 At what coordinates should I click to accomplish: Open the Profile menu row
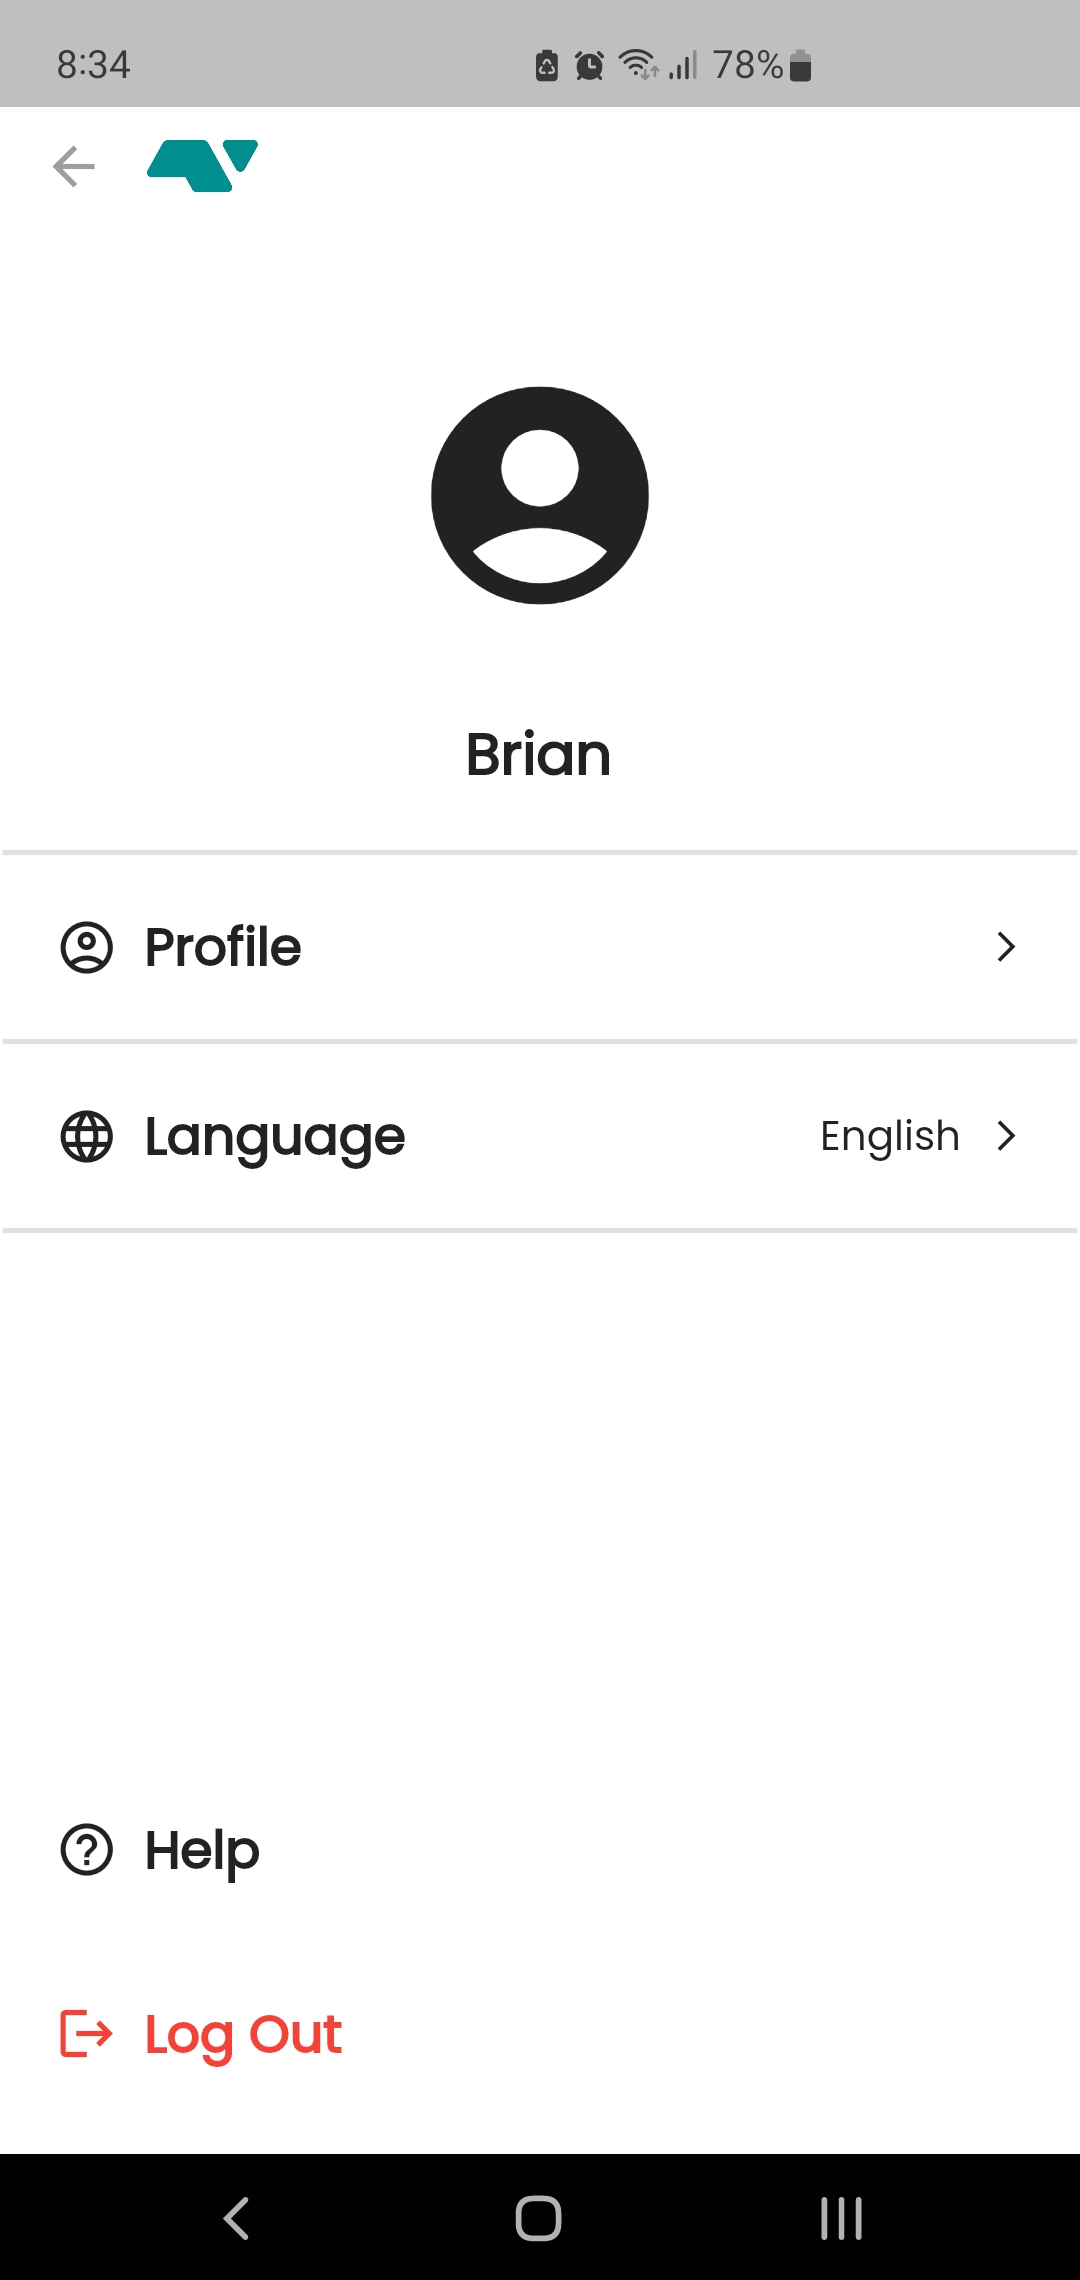click(x=540, y=947)
